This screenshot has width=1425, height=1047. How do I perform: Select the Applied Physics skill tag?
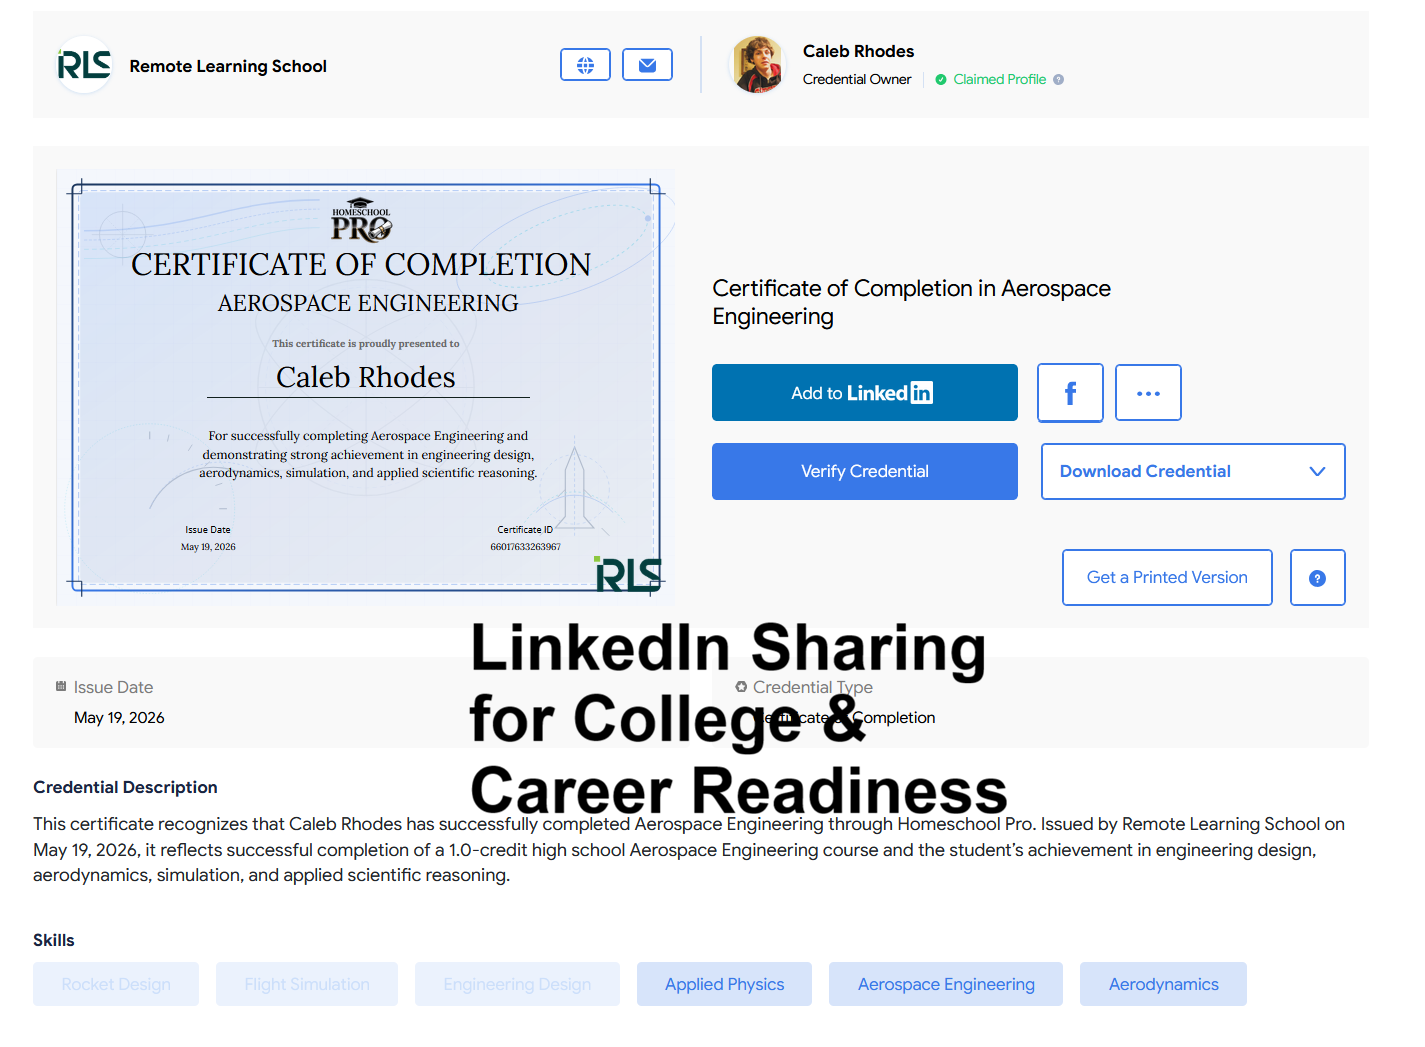tap(724, 984)
